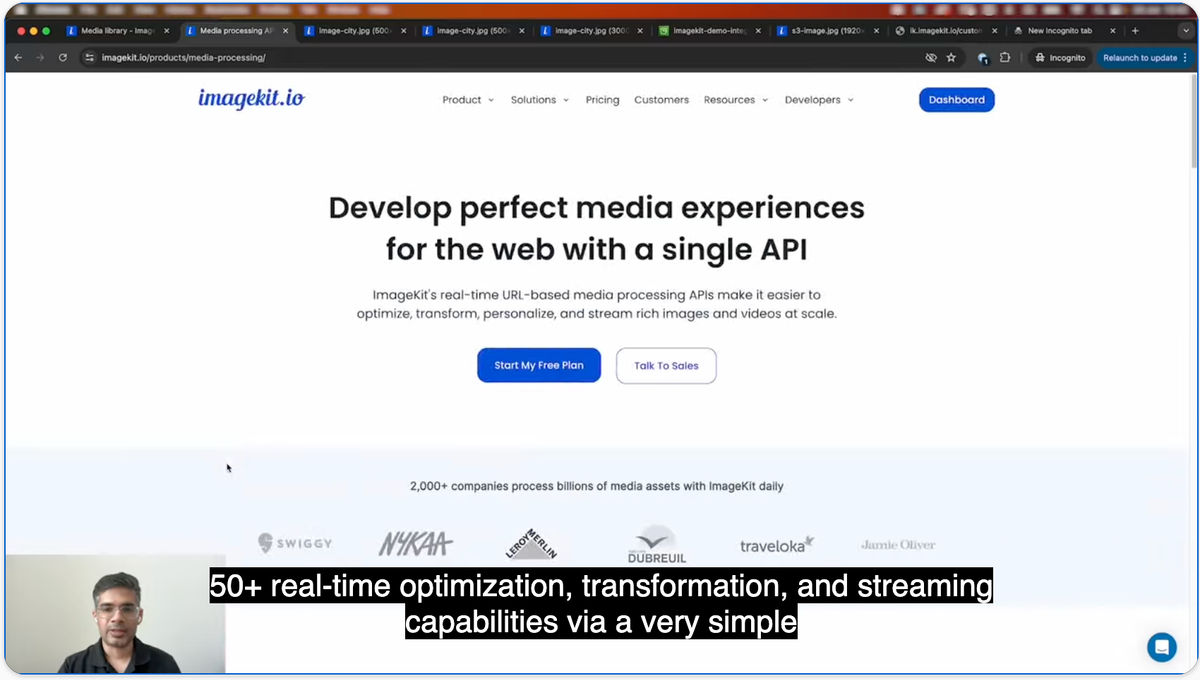The width and height of the screenshot is (1200, 680).
Task: Go forward with the browser forward arrow
Action: pos(40,58)
